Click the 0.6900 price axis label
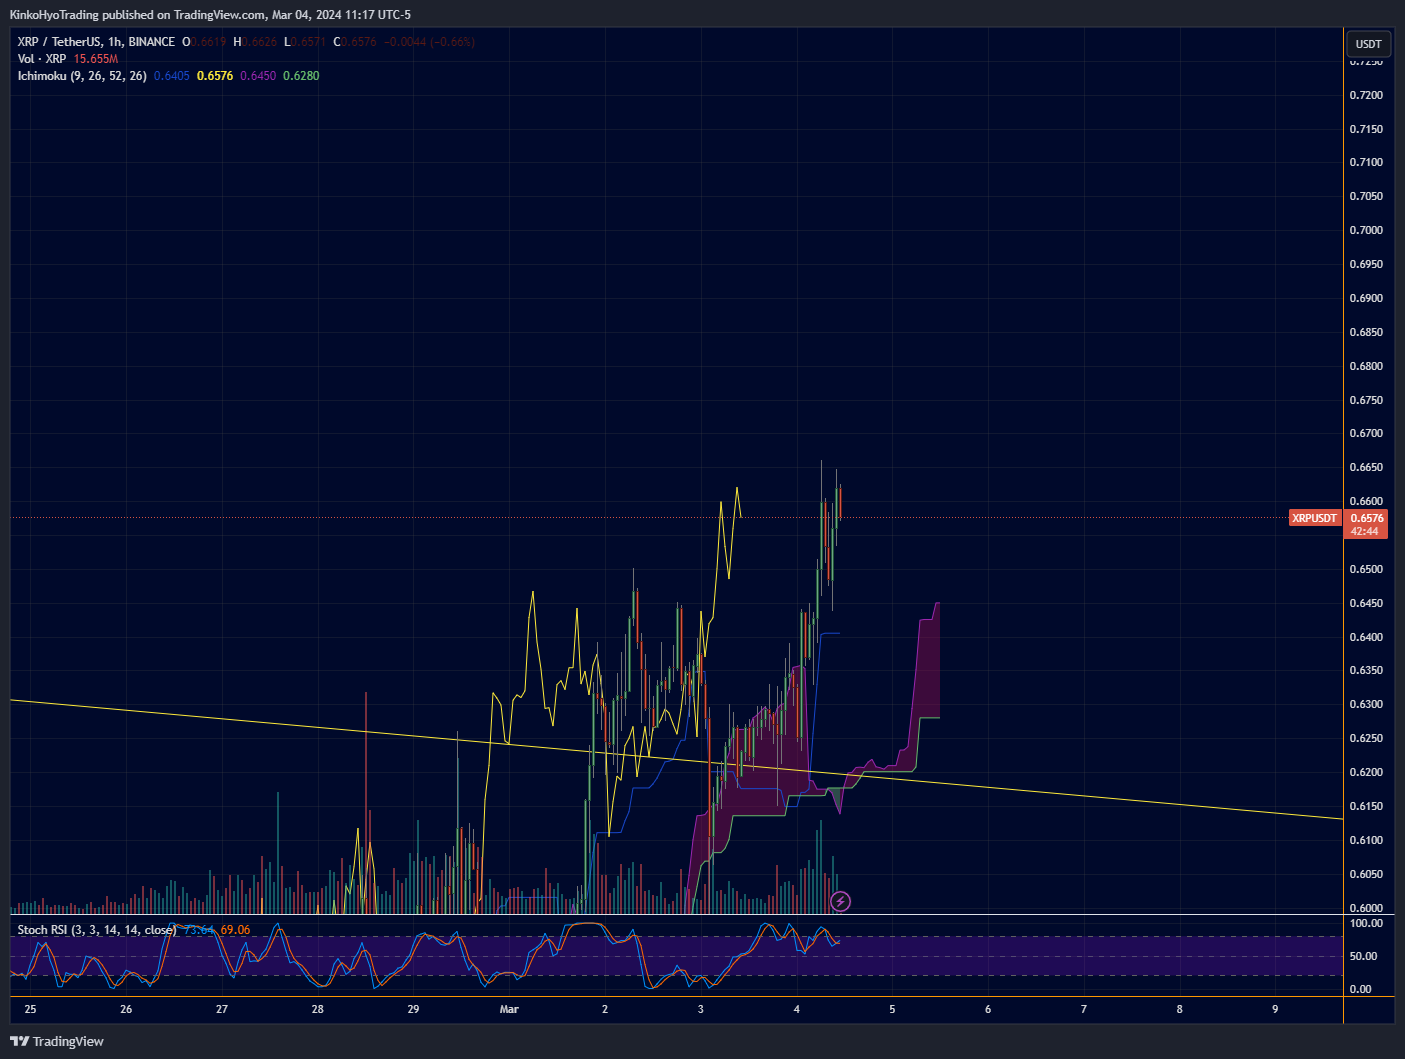 (1366, 298)
